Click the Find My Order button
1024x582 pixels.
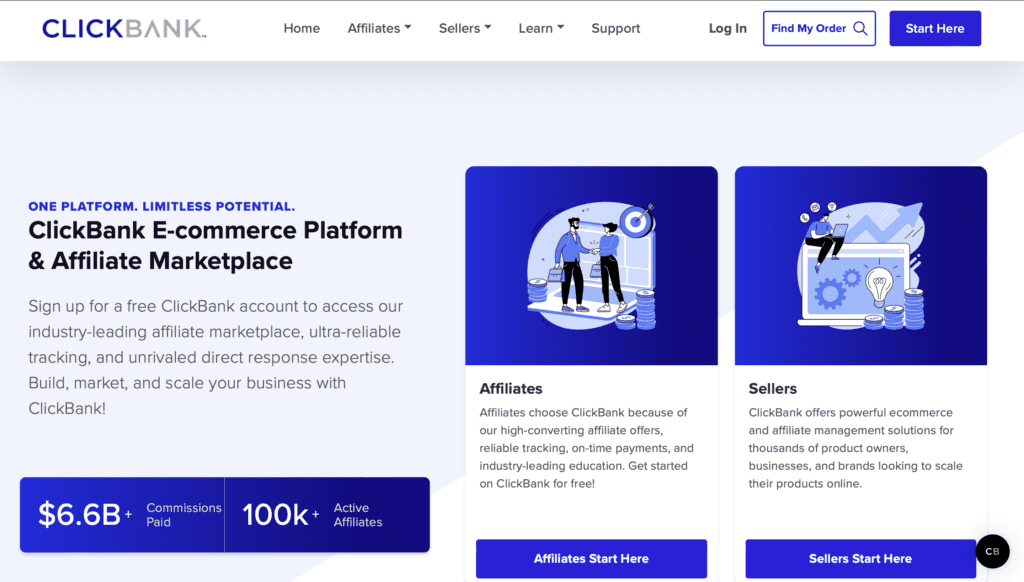tap(819, 28)
